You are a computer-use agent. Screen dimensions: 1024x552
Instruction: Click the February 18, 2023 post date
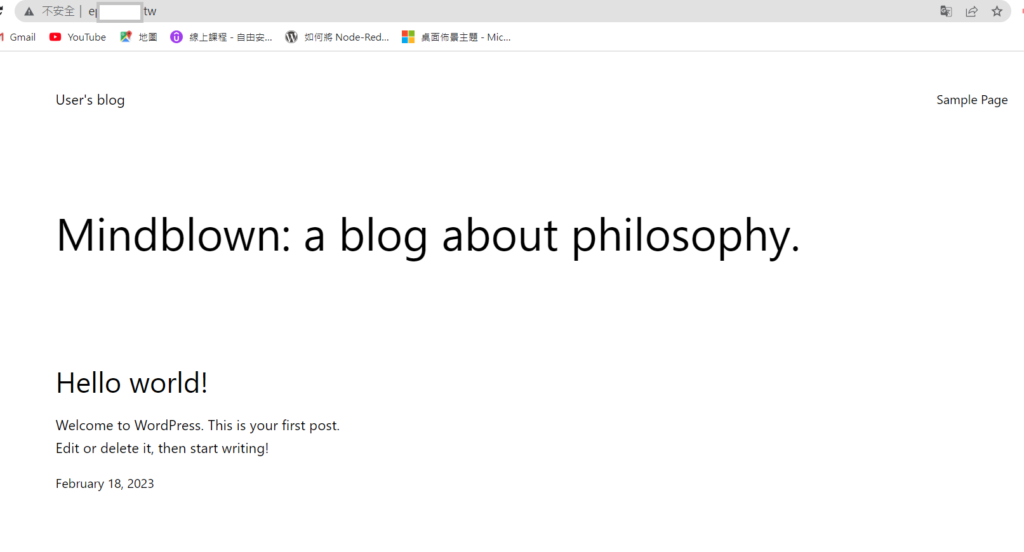point(105,484)
